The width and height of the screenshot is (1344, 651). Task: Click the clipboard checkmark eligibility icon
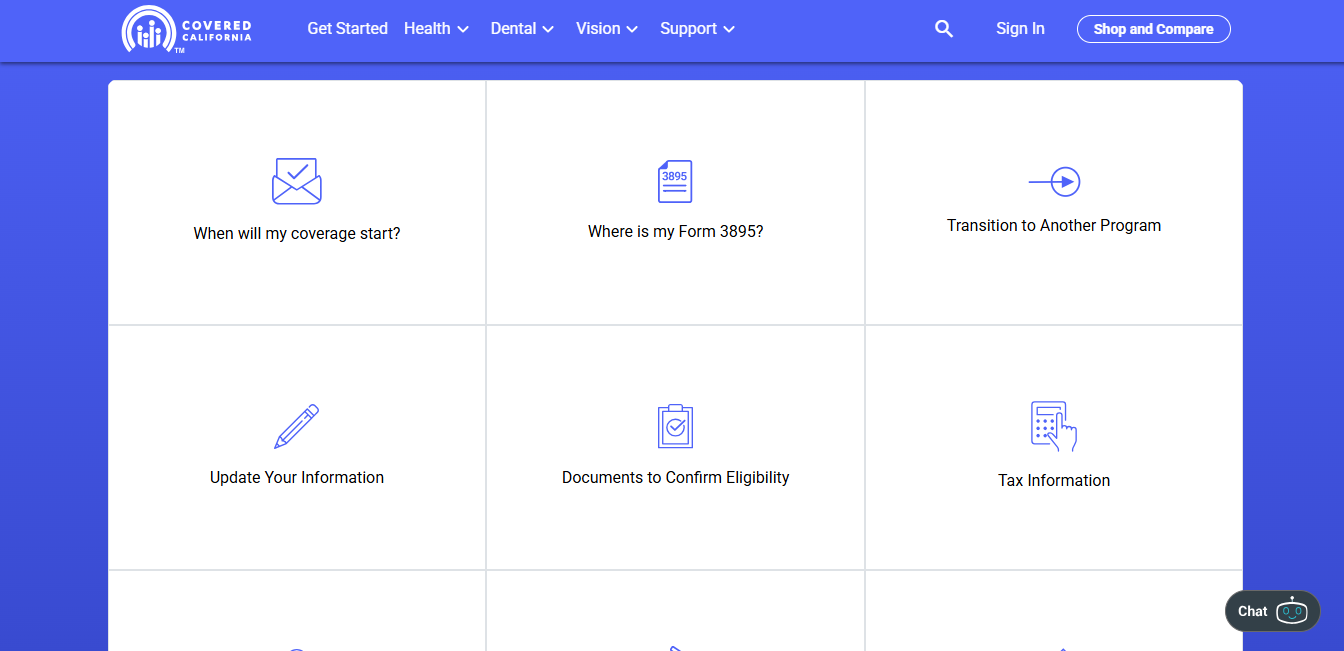pos(675,426)
